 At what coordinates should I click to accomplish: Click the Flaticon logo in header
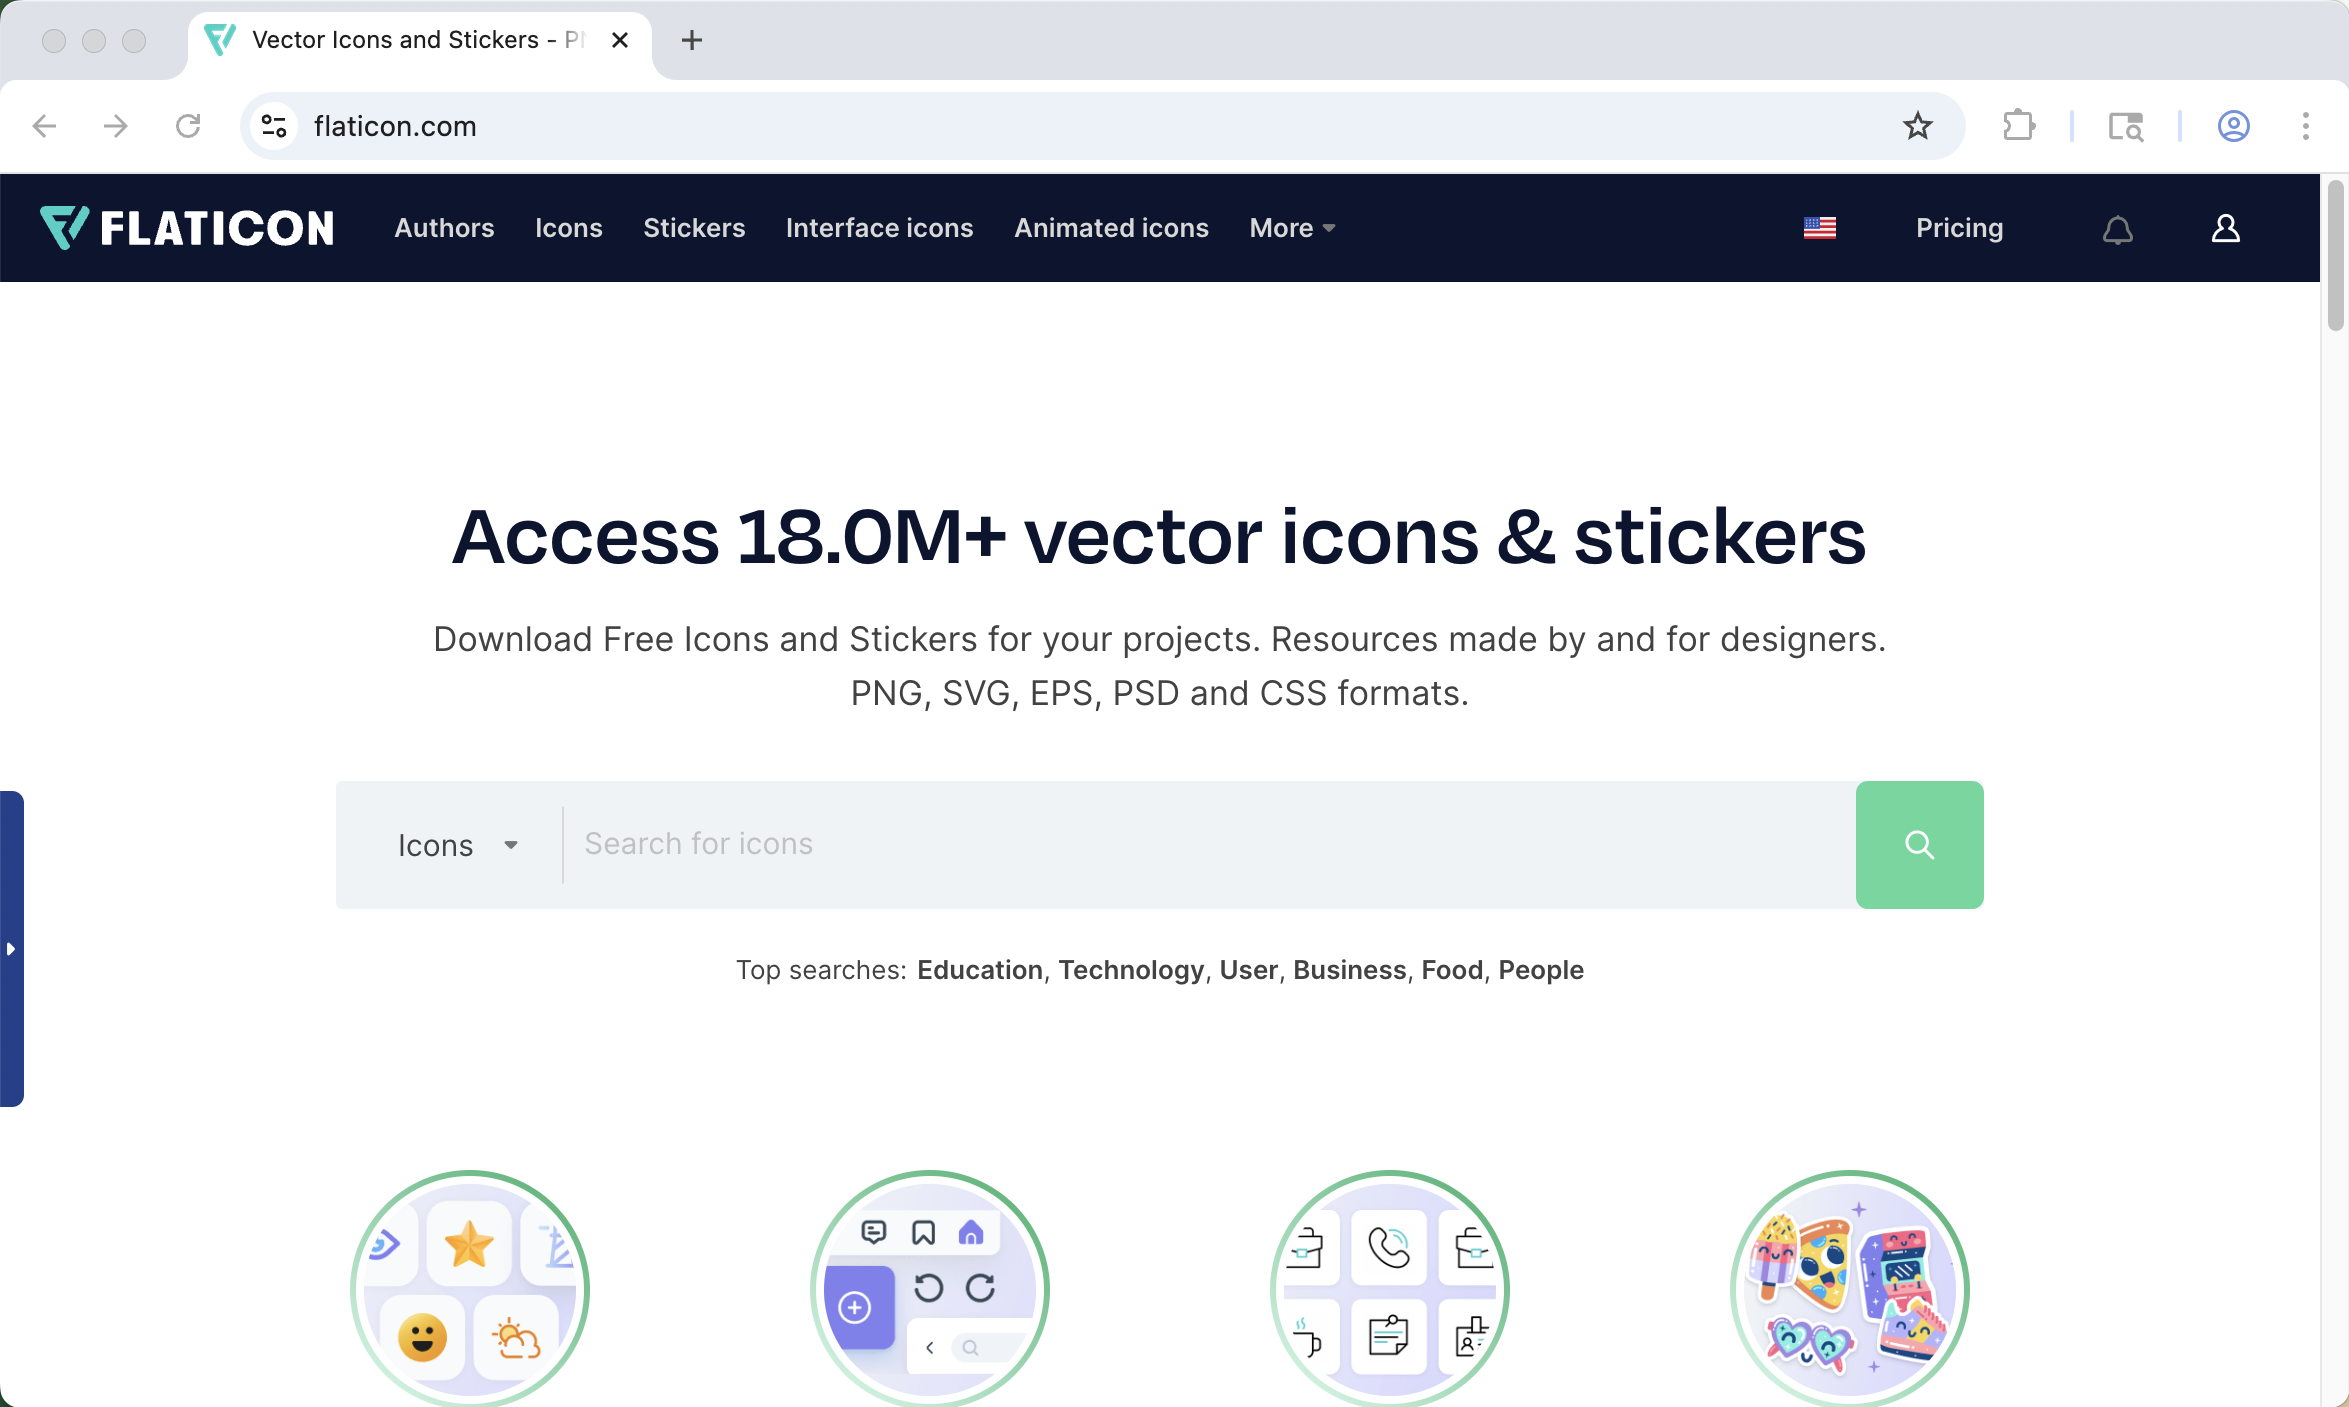pyautogui.click(x=187, y=228)
